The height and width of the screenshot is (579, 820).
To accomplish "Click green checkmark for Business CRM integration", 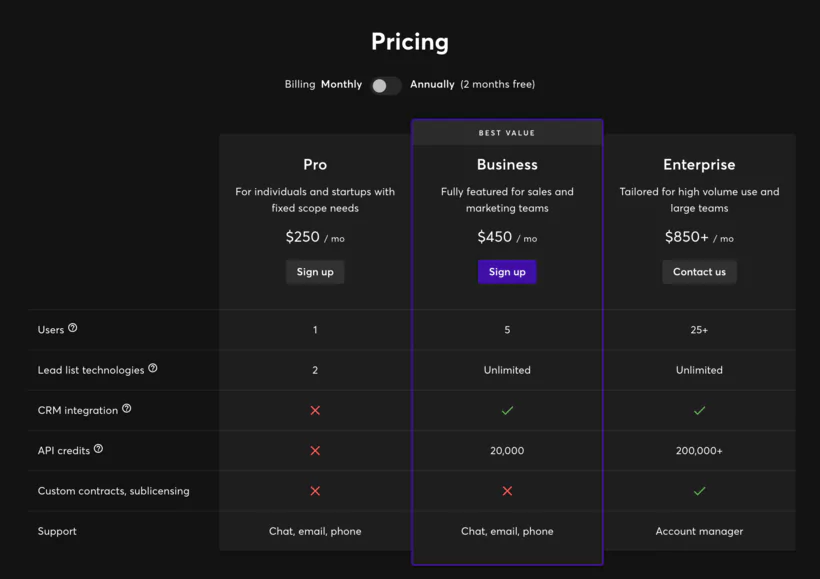I will 507,410.
